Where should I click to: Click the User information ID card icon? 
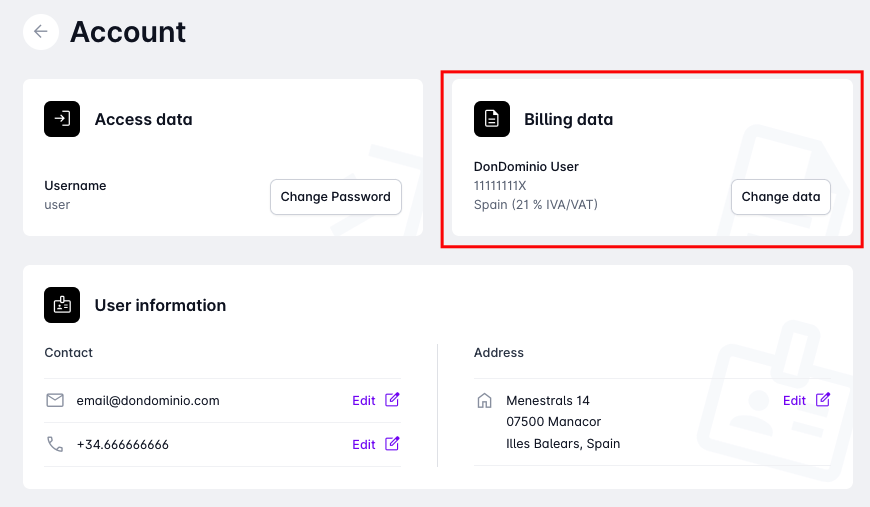[62, 305]
